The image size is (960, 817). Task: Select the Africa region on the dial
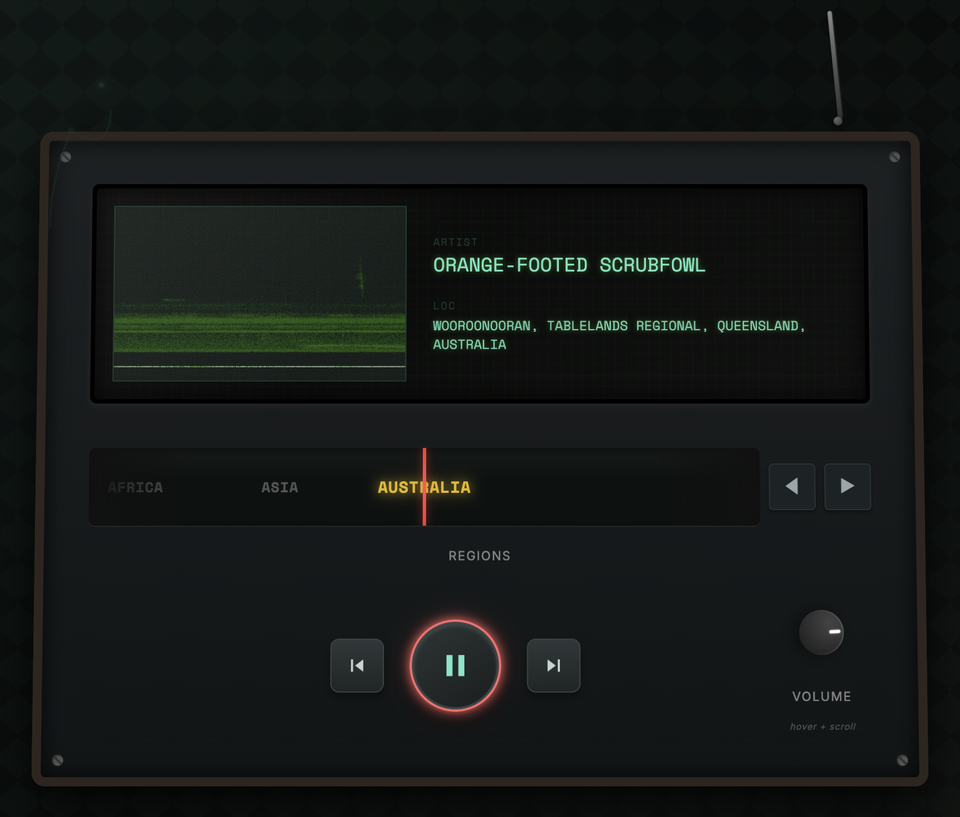point(135,488)
